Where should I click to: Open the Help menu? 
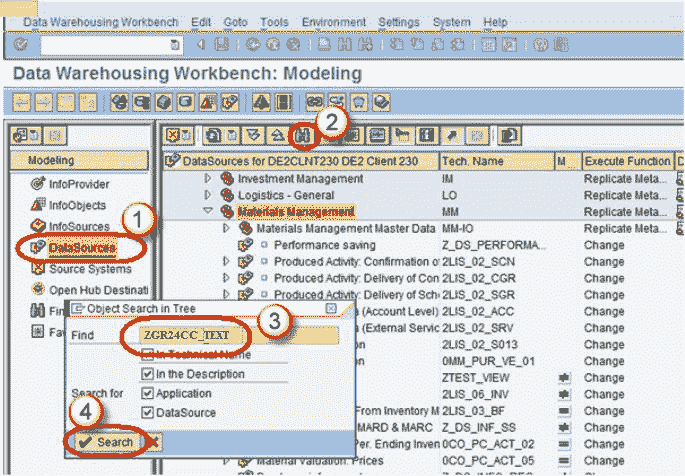coord(495,22)
